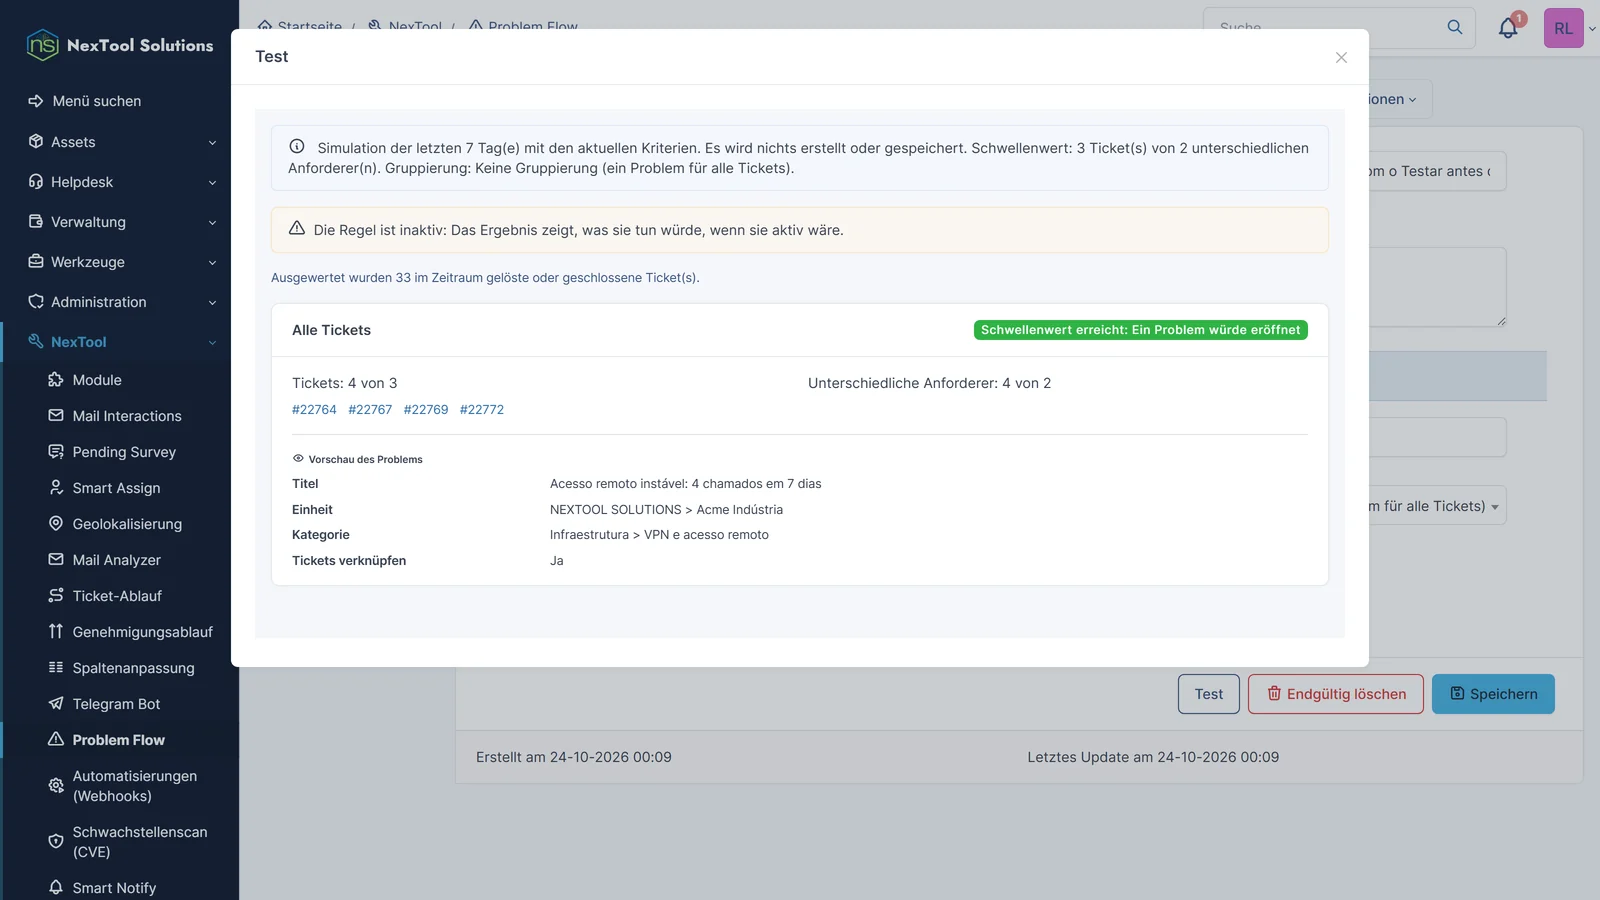Click the Speichern button
The width and height of the screenshot is (1600, 900).
click(x=1493, y=694)
